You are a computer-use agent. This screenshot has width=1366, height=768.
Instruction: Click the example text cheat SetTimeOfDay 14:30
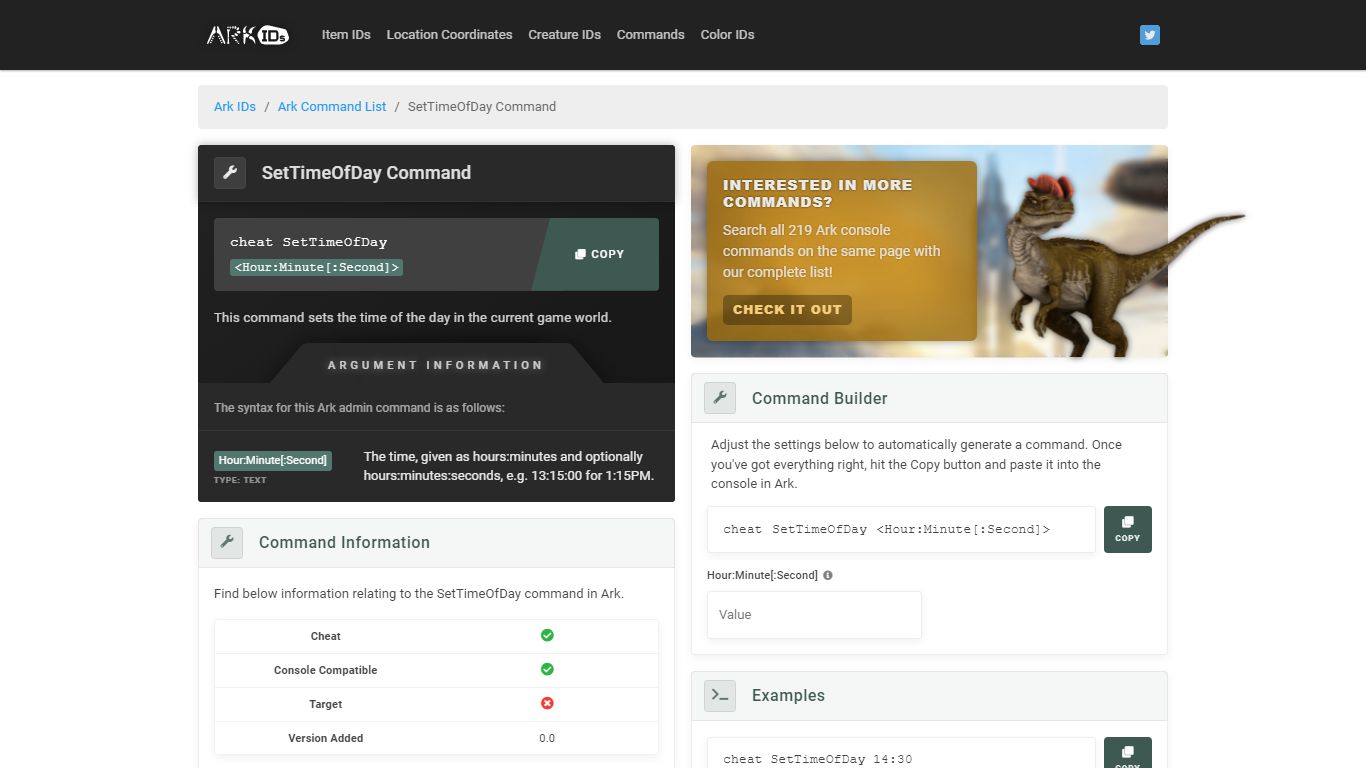point(818,759)
